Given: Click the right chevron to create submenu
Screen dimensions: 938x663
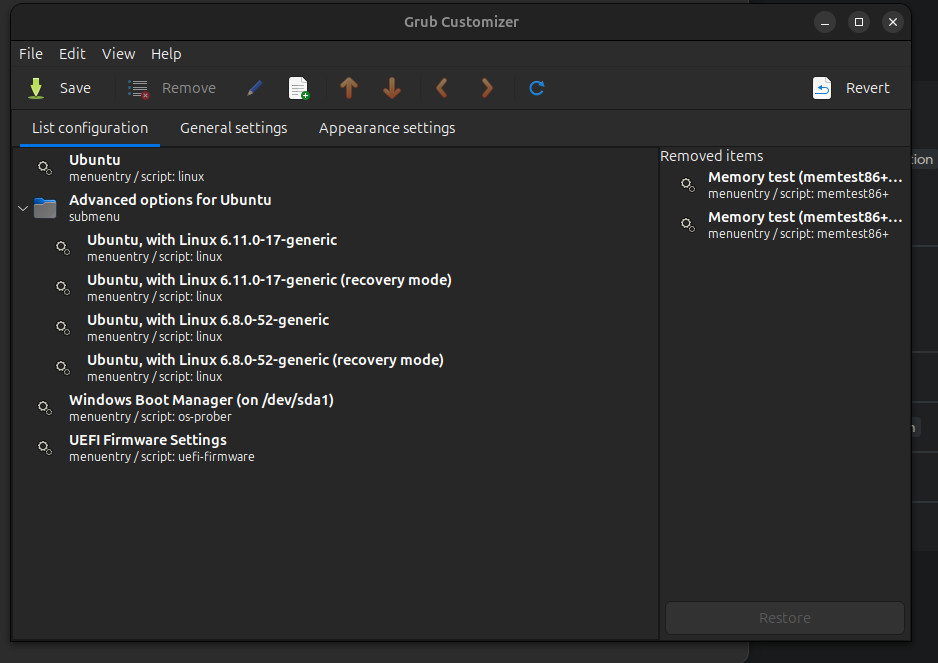Looking at the screenshot, I should click(x=487, y=88).
